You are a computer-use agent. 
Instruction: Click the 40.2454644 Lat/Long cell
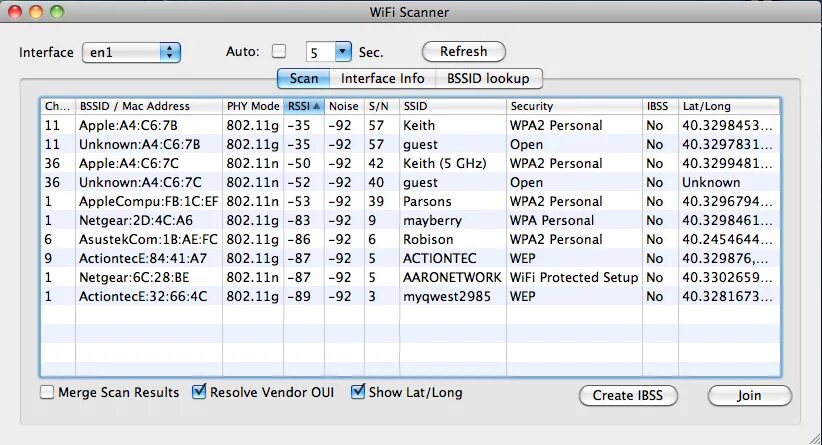(x=727, y=239)
